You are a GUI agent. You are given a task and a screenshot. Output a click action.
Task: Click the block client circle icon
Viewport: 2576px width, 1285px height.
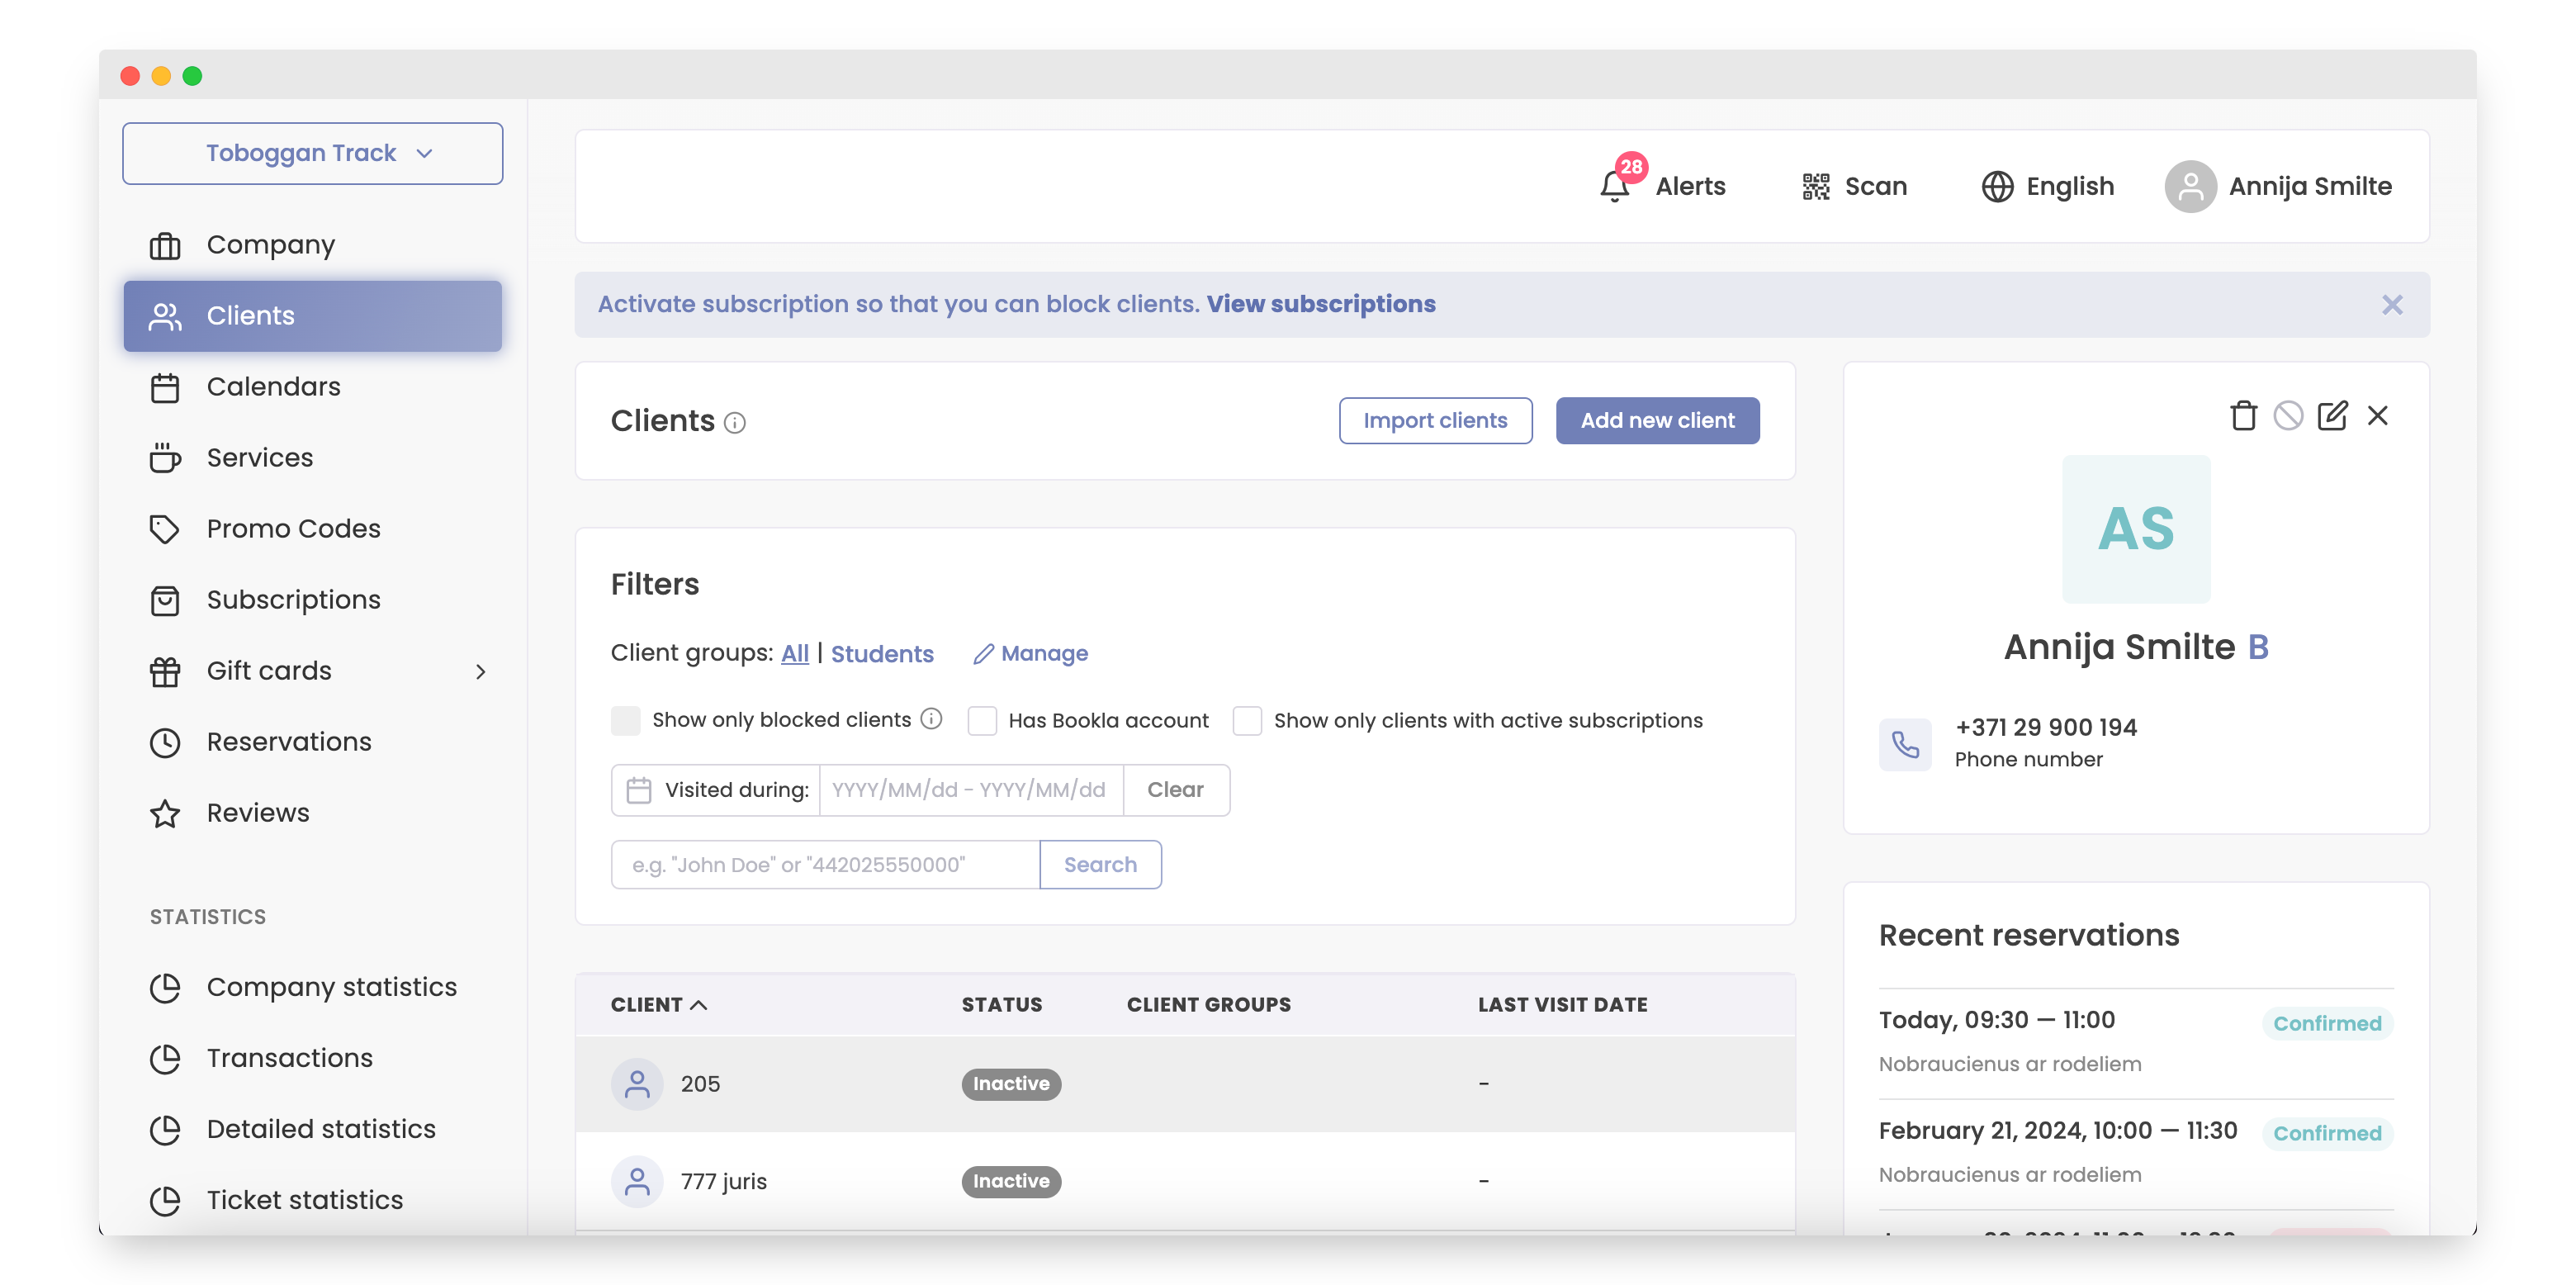point(2287,415)
